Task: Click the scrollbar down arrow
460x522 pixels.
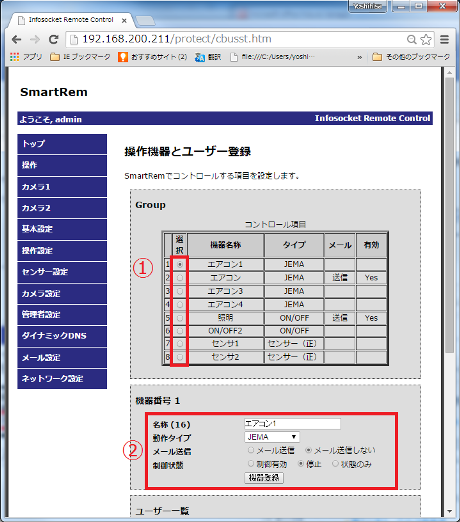Action: [449, 511]
